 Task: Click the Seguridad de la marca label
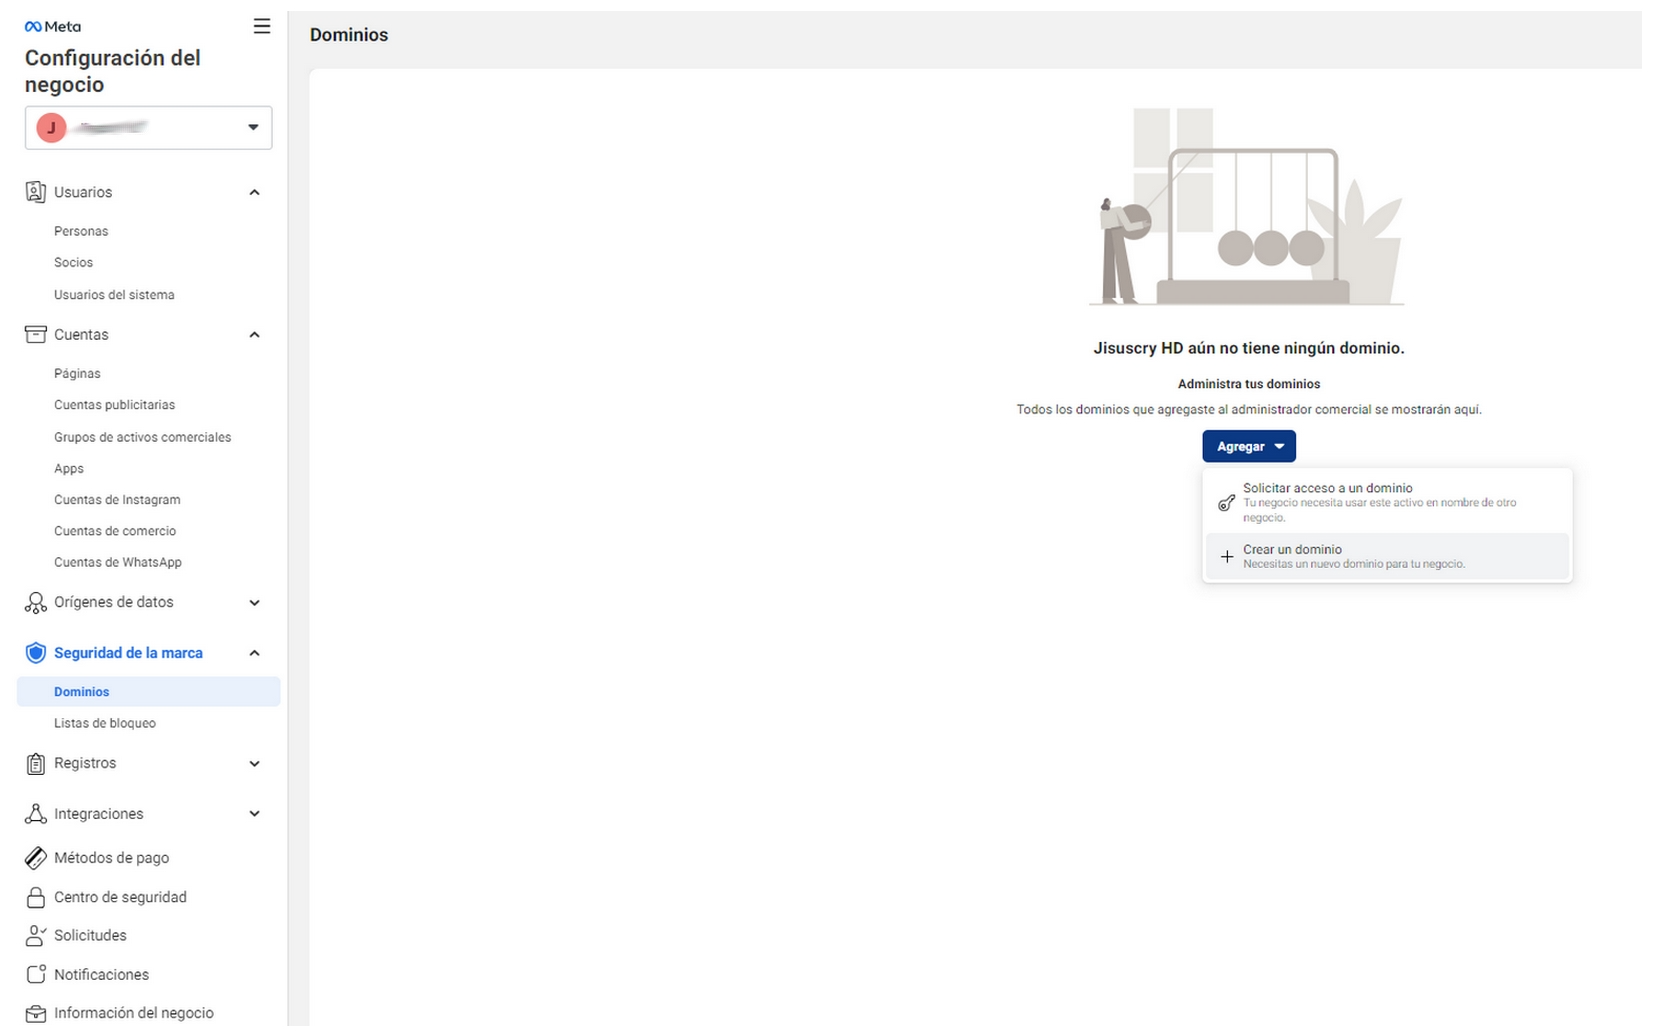coord(128,653)
